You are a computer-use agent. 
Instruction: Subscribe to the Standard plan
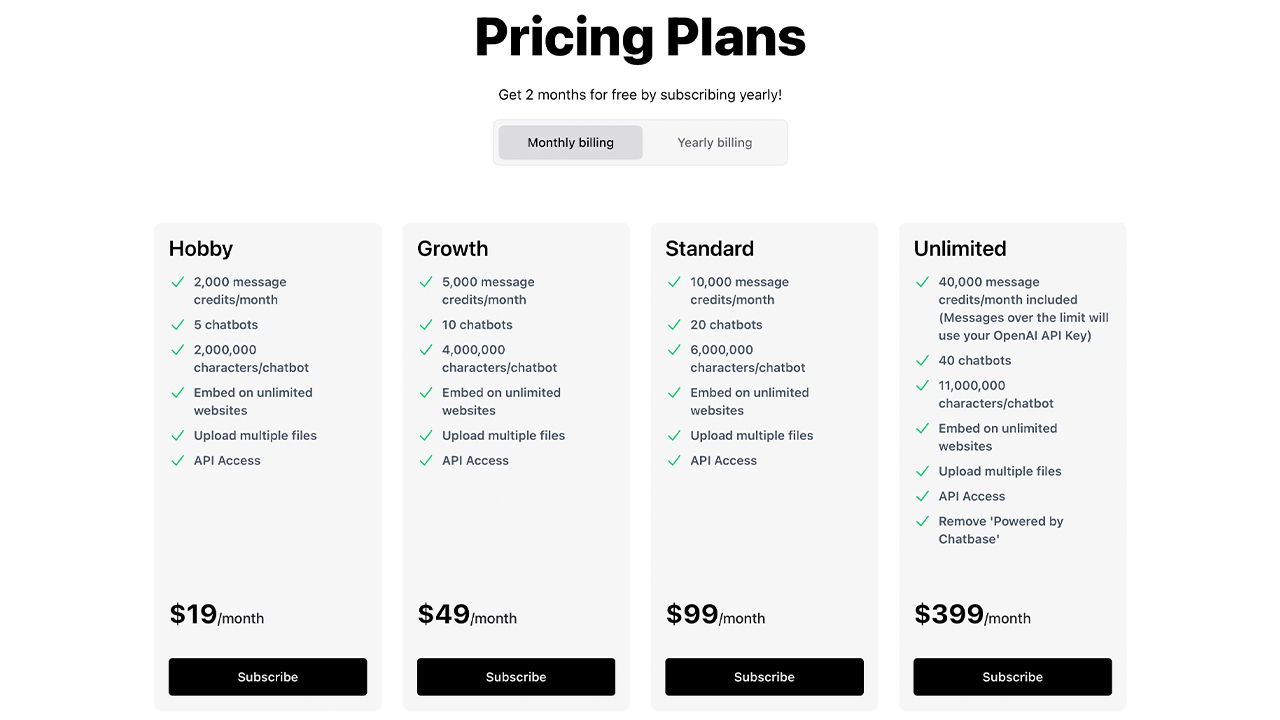[764, 677]
